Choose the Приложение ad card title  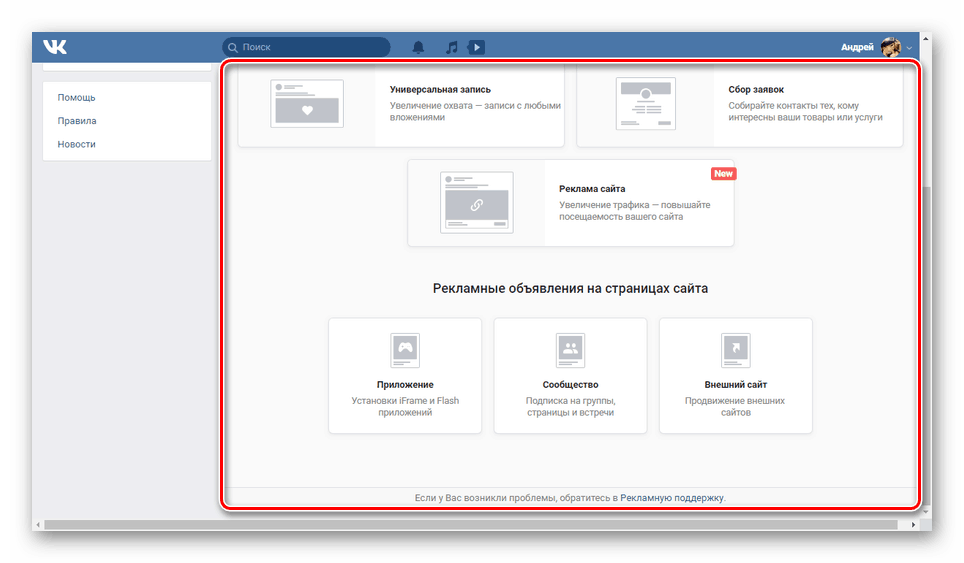pyautogui.click(x=405, y=385)
